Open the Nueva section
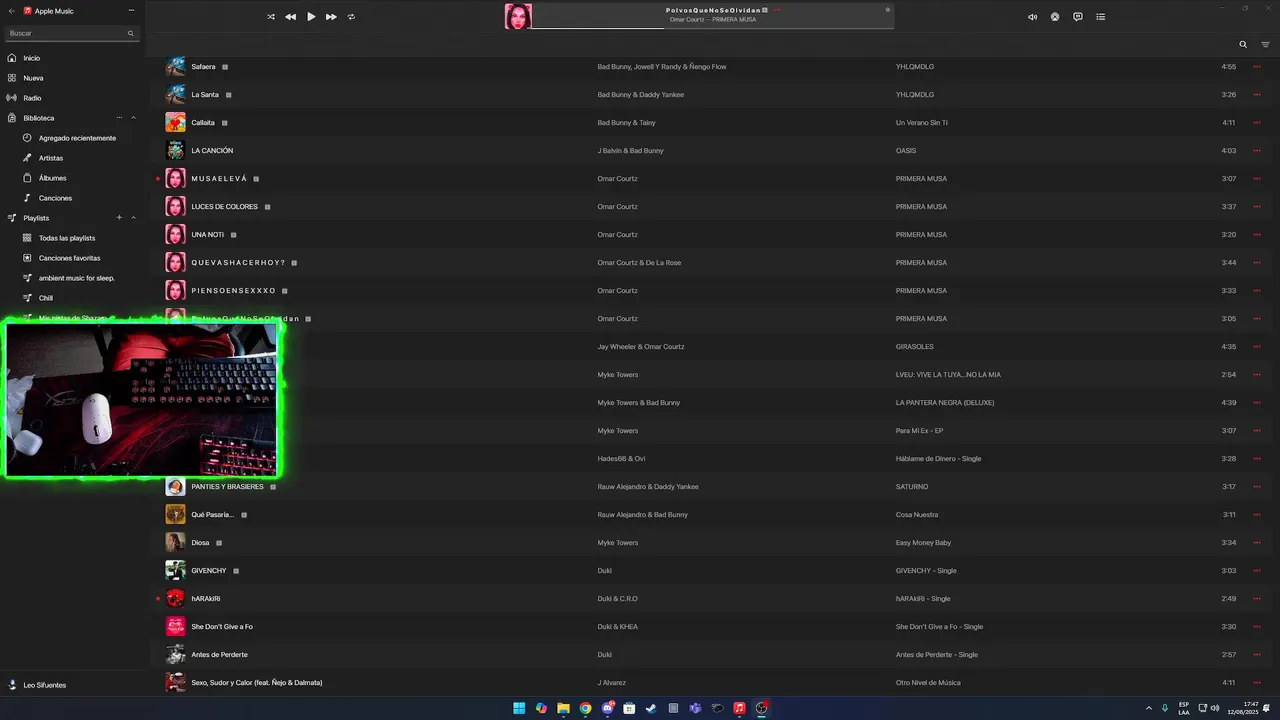 (33, 78)
